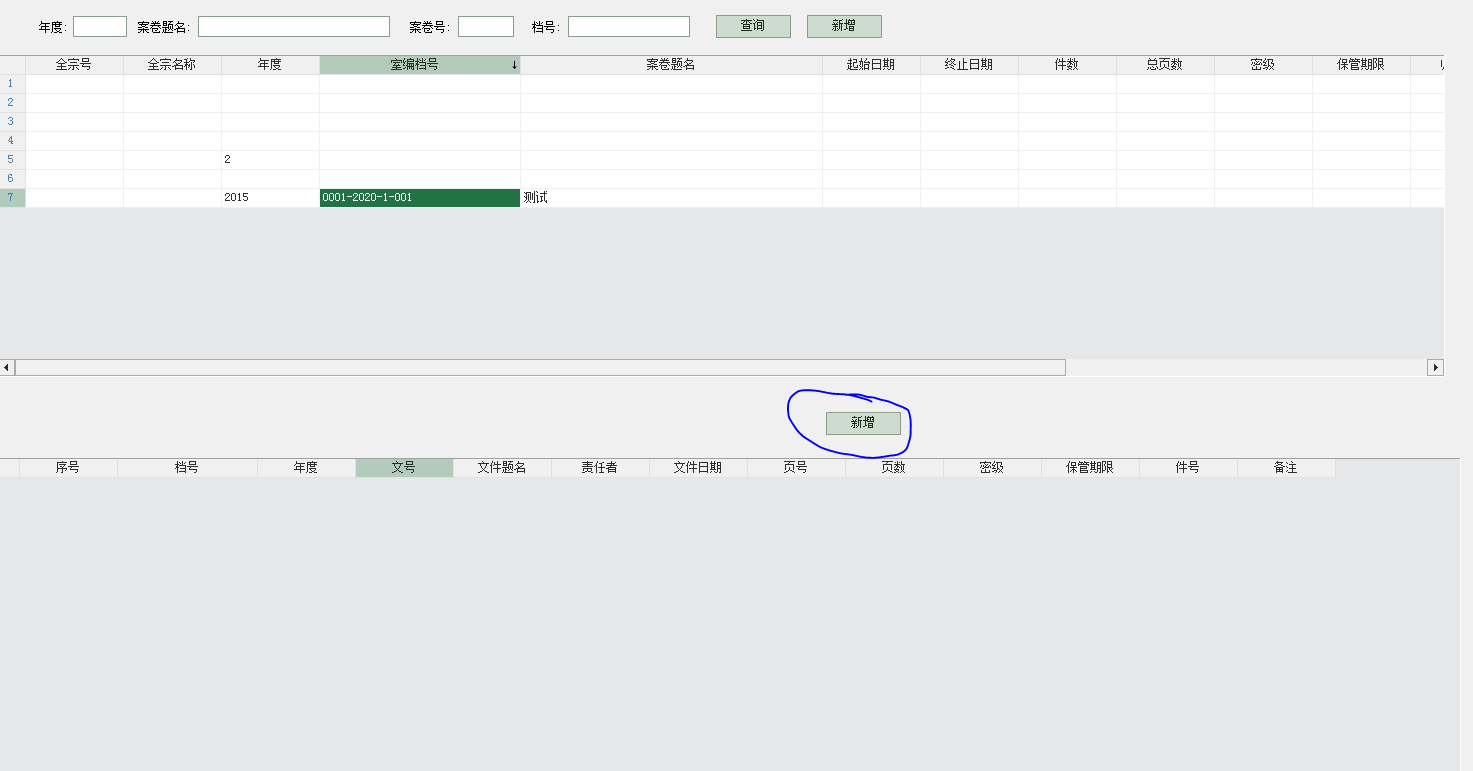The height and width of the screenshot is (771, 1473).
Task: Click the 文号 column header in lower table
Action: [x=404, y=468]
